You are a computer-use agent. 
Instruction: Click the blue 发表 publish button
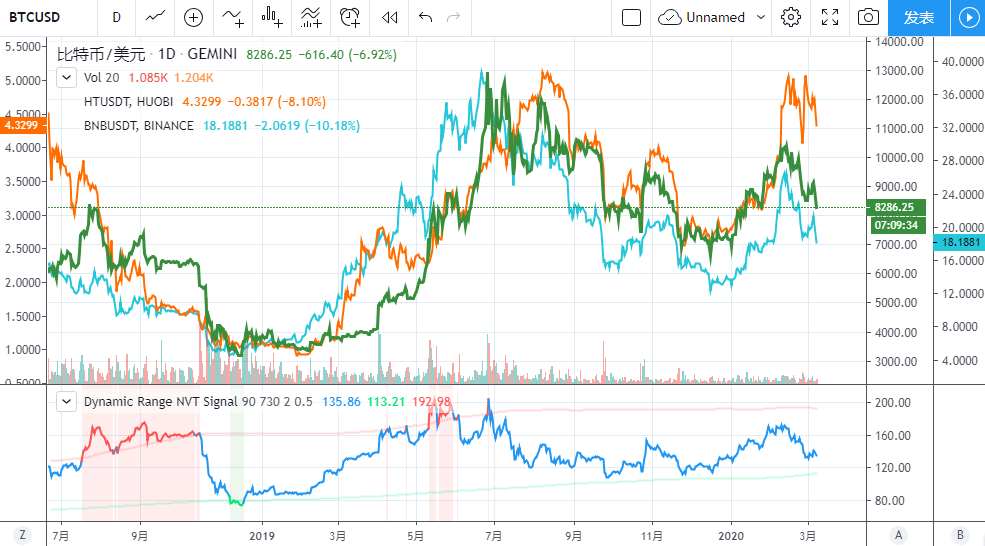(x=919, y=18)
